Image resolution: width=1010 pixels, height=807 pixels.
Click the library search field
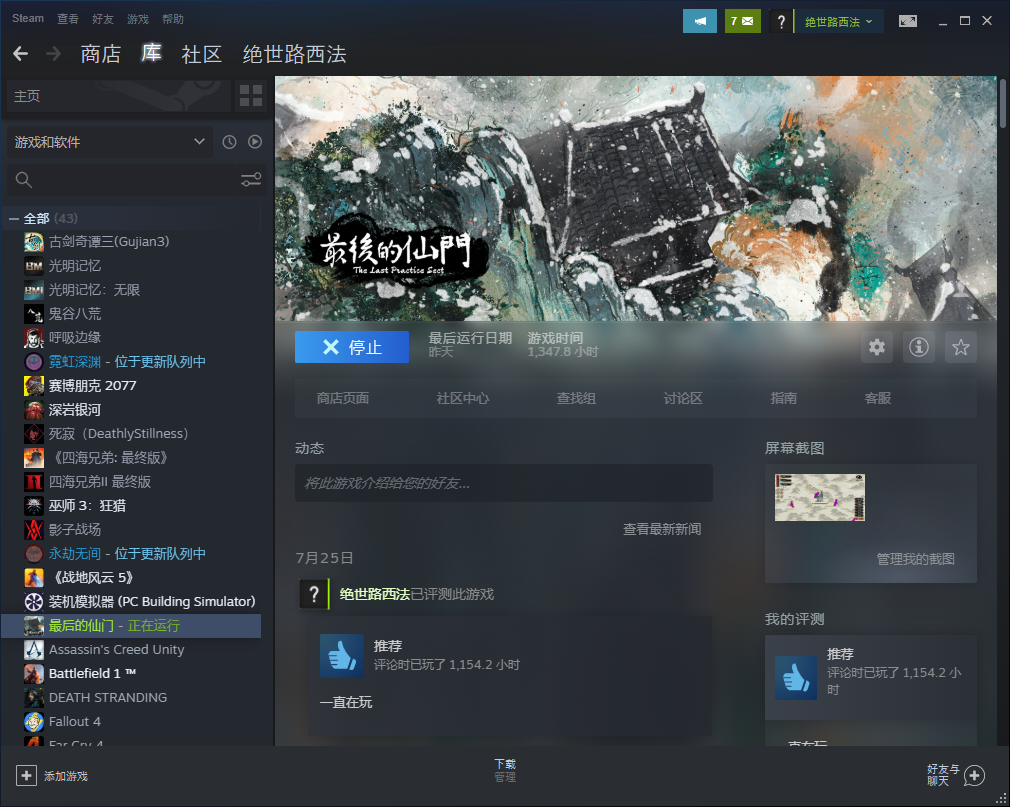tap(135, 180)
